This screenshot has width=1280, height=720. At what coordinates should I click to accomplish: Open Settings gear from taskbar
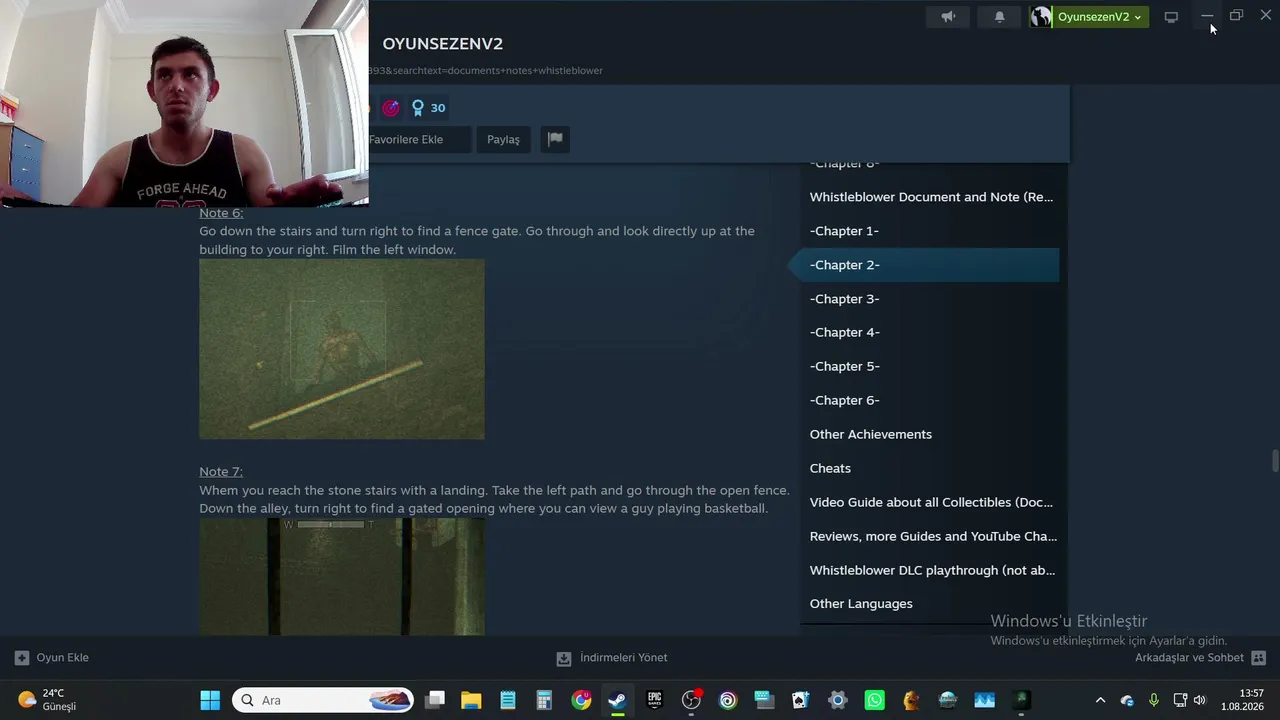[838, 700]
